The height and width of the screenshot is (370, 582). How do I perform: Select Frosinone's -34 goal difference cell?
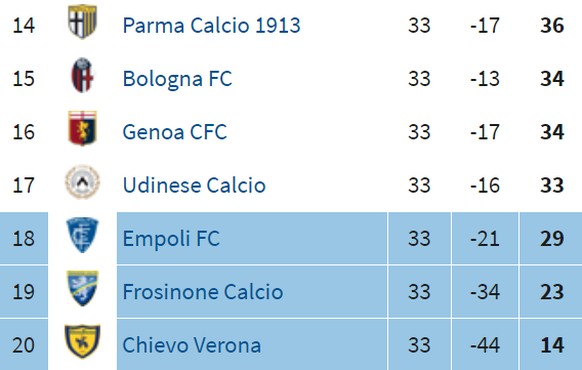click(485, 292)
